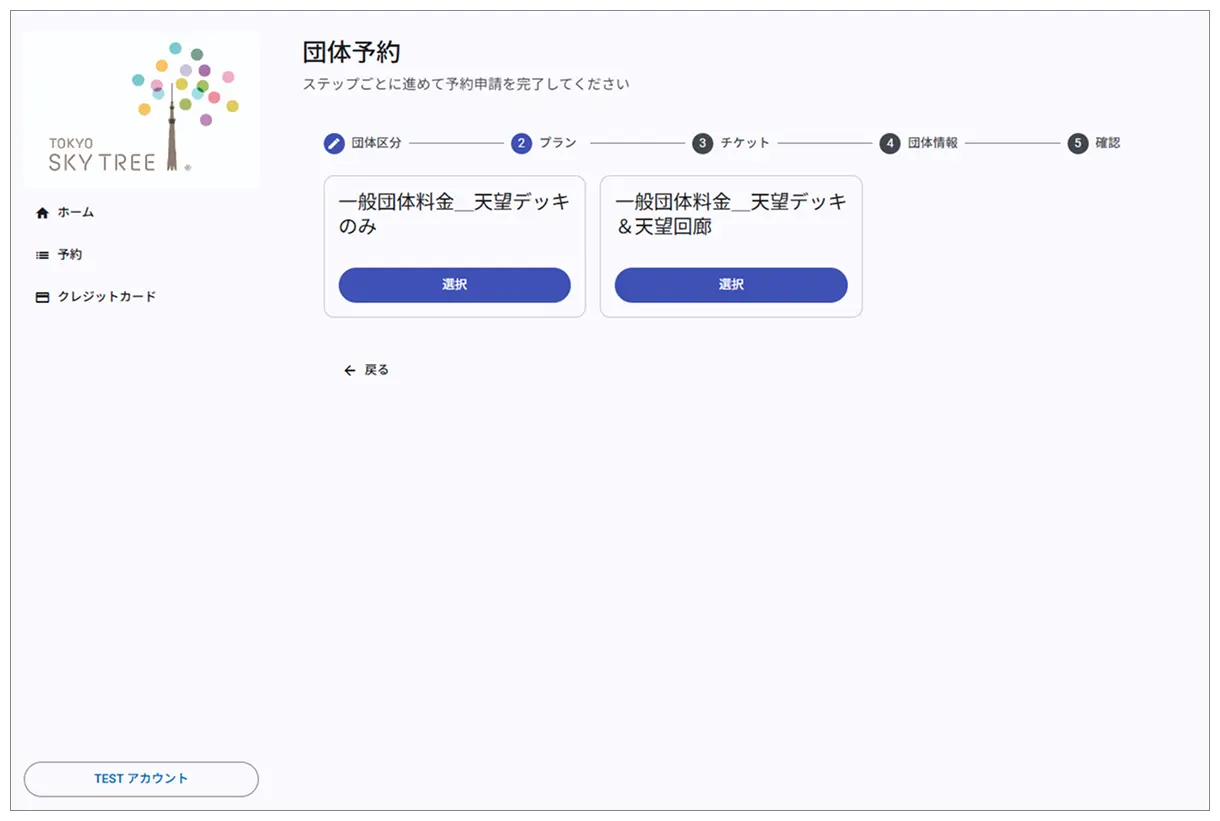Viewport: 1220px width, 821px height.
Task: Open the TEST アカウント button
Action: pos(140,779)
